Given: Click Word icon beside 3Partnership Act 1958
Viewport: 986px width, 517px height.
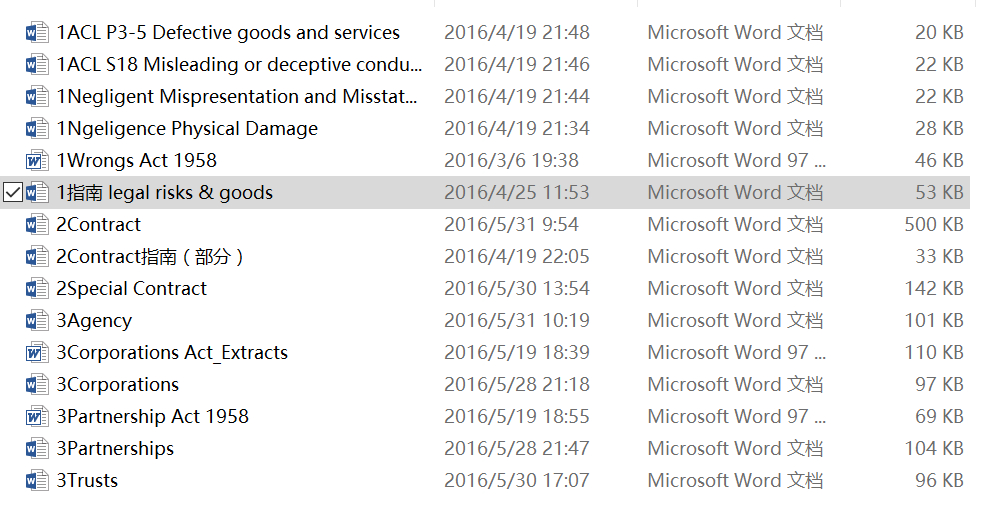Looking at the screenshot, I should (37, 417).
